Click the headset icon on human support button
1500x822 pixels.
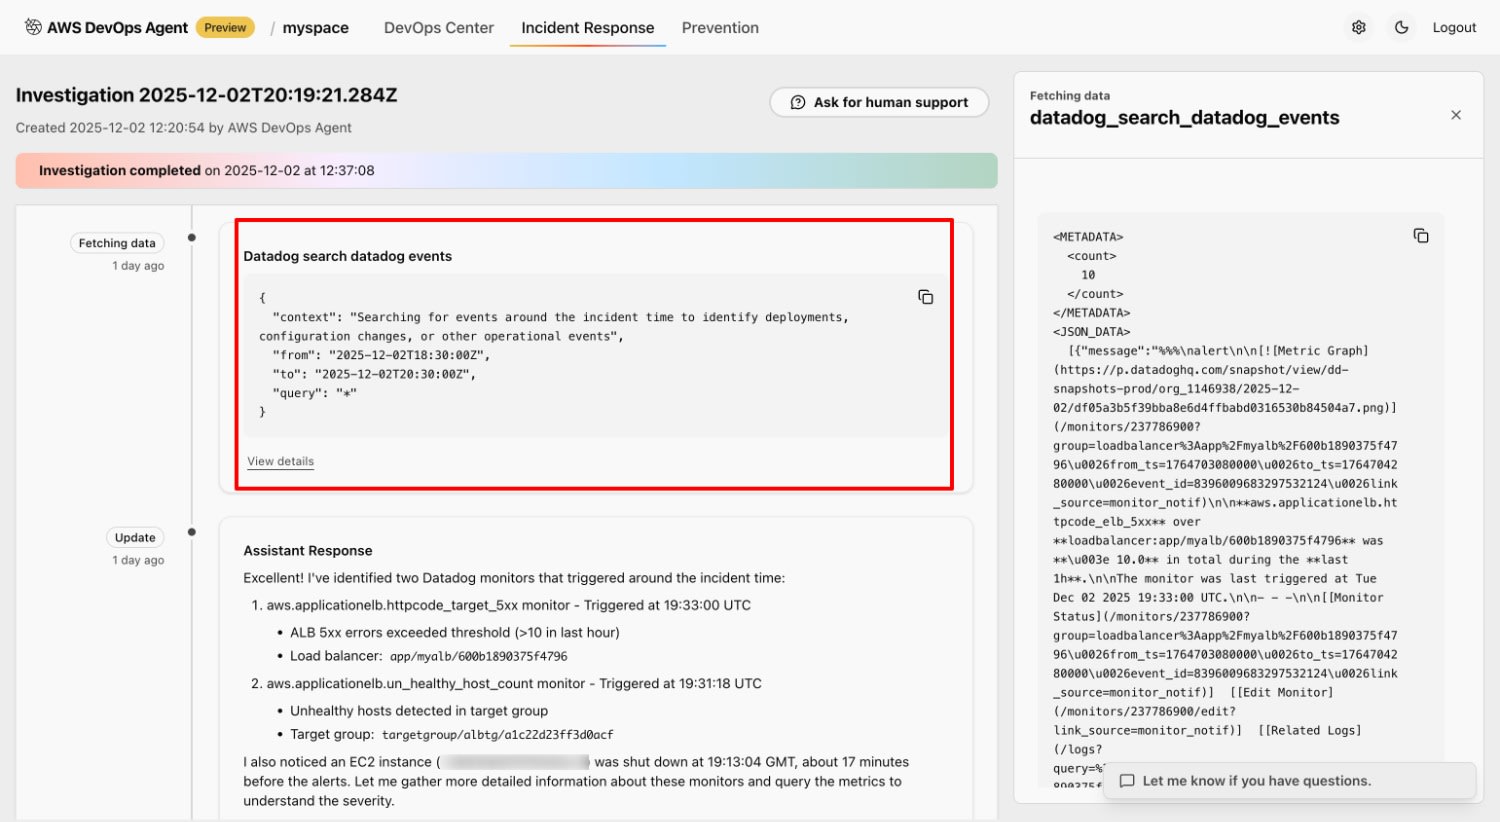pyautogui.click(x=798, y=102)
